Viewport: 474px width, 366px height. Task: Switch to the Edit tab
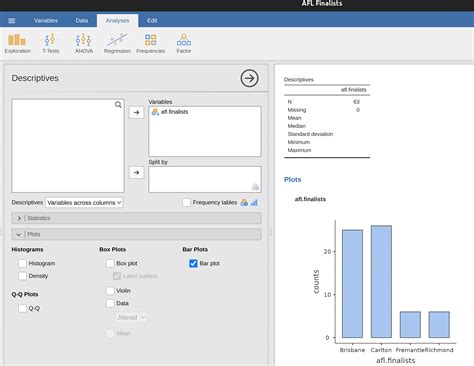pyautogui.click(x=152, y=21)
